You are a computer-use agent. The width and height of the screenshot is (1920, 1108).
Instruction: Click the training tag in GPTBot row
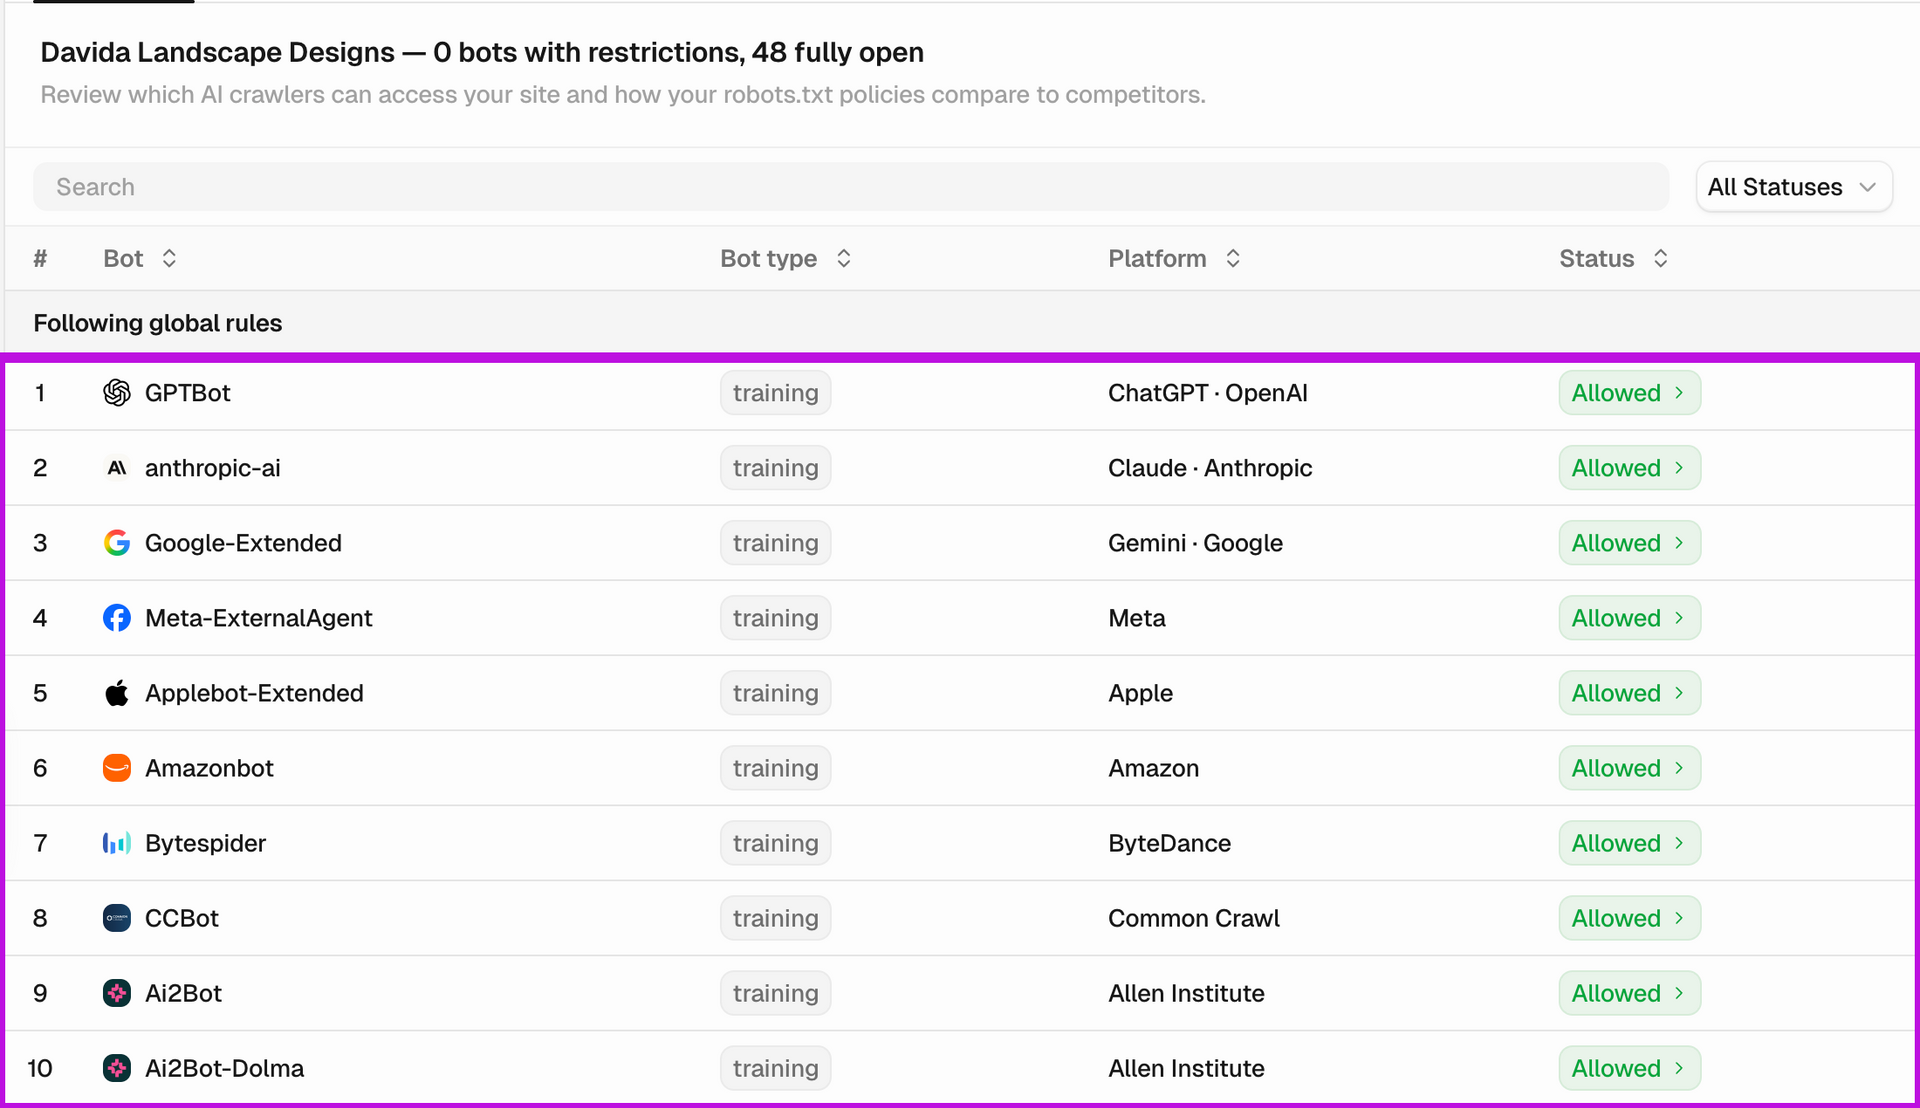775,393
